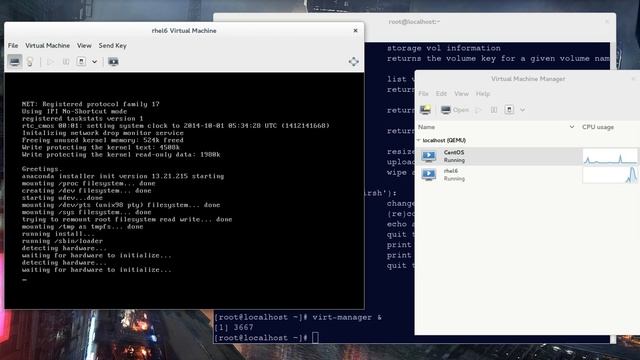Click Open button in Virtual Machine Manager
This screenshot has height=360, width=640.
[455, 110]
